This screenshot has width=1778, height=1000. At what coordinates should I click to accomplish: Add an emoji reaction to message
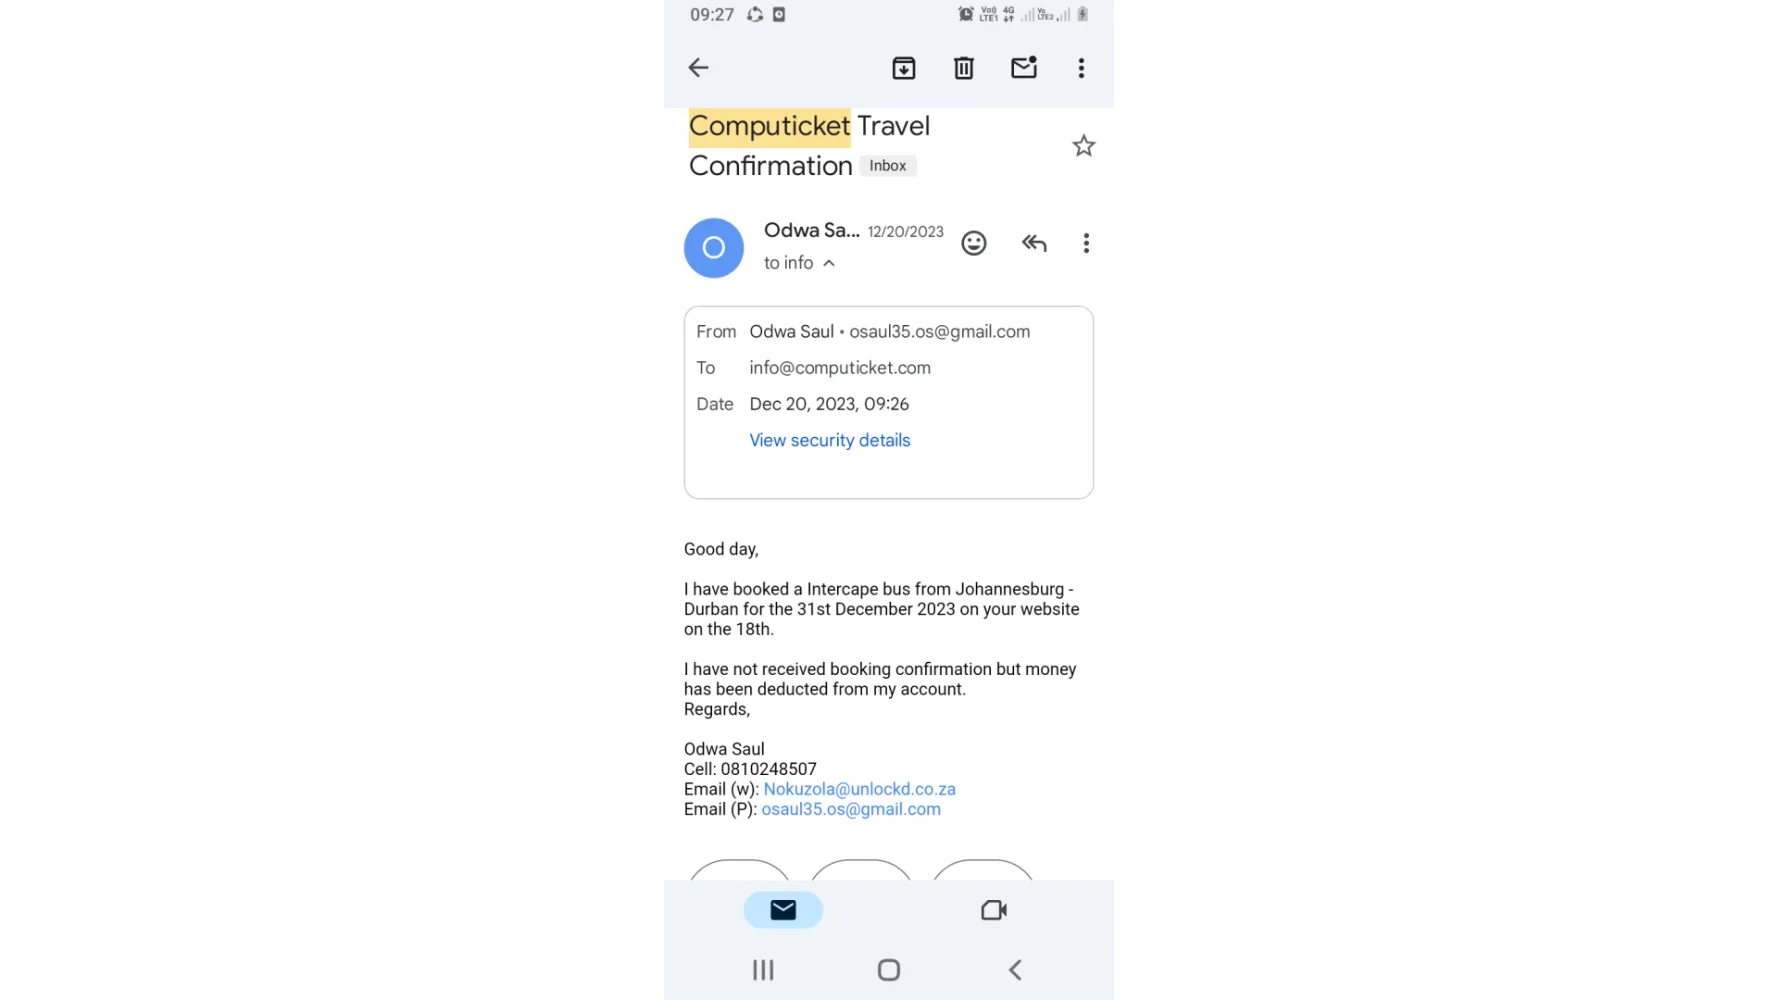pyautogui.click(x=974, y=243)
